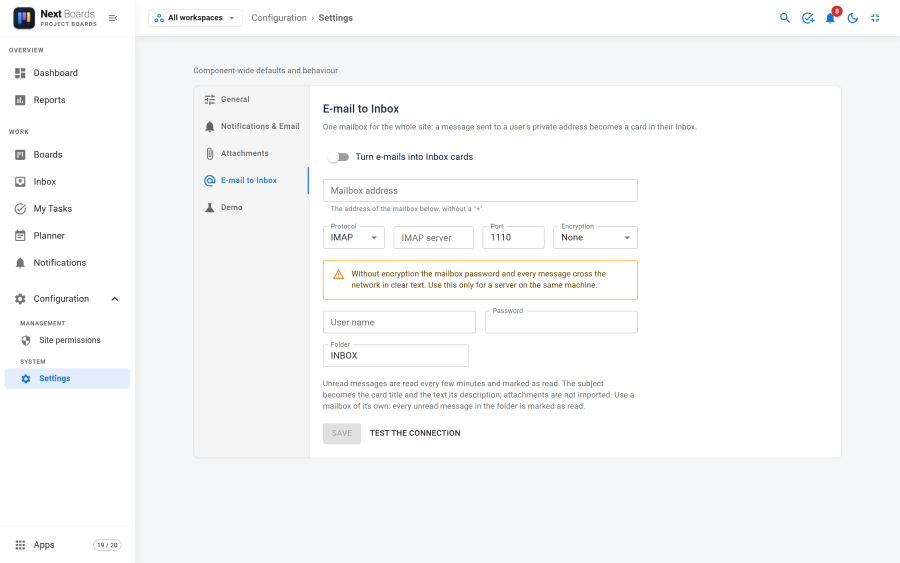Click the Attachments paperclip icon

point(210,153)
